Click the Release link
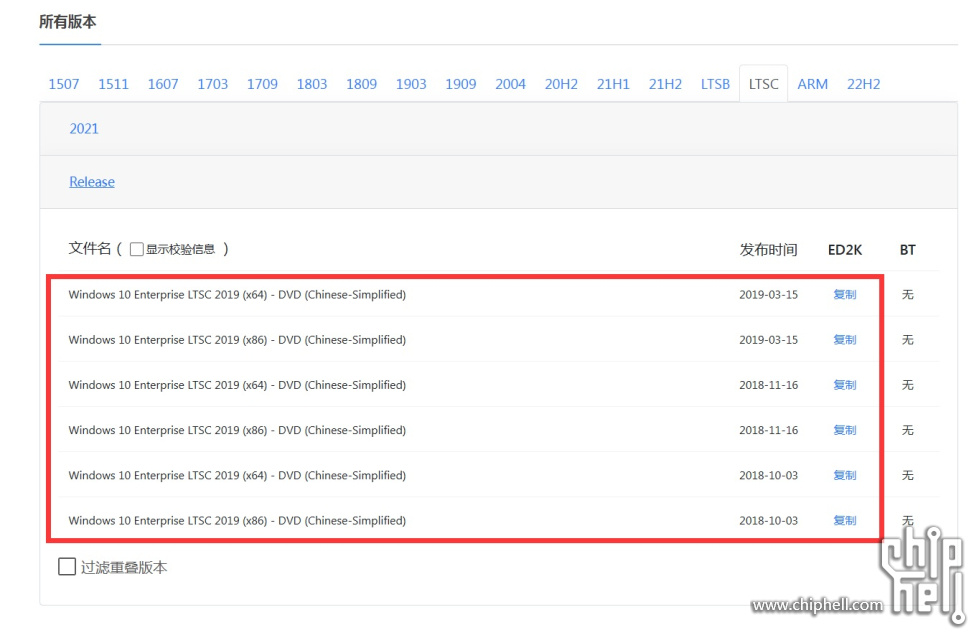 coord(92,182)
